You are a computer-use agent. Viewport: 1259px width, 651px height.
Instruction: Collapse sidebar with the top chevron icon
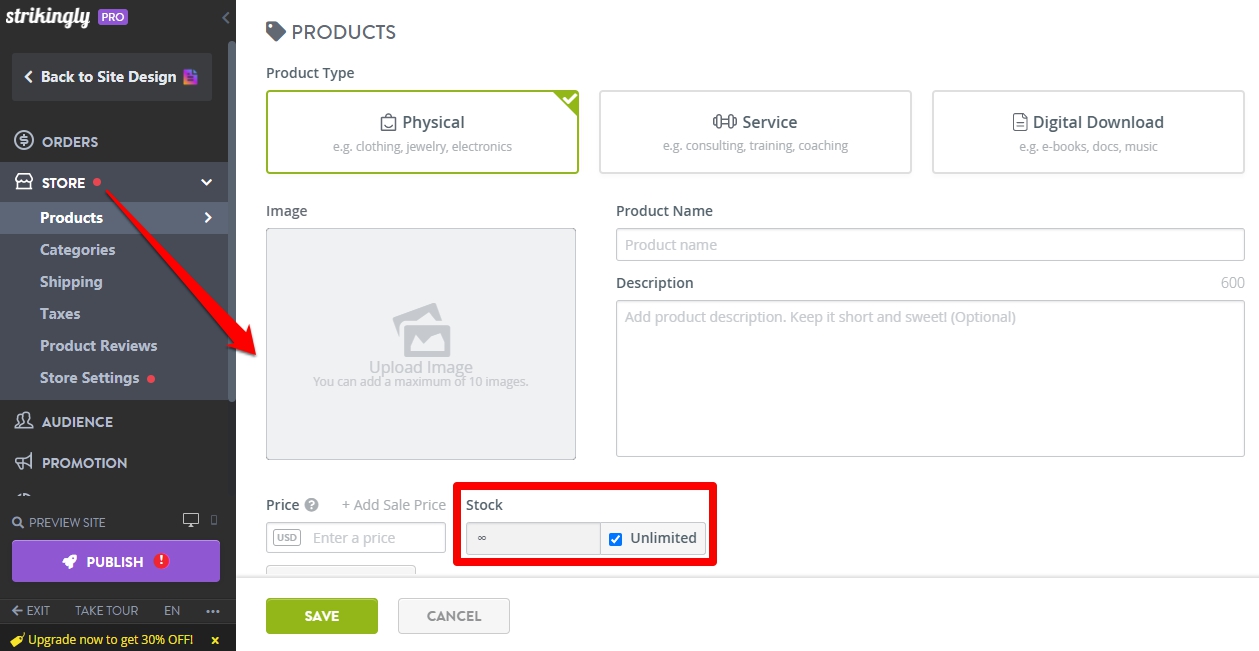tap(226, 18)
